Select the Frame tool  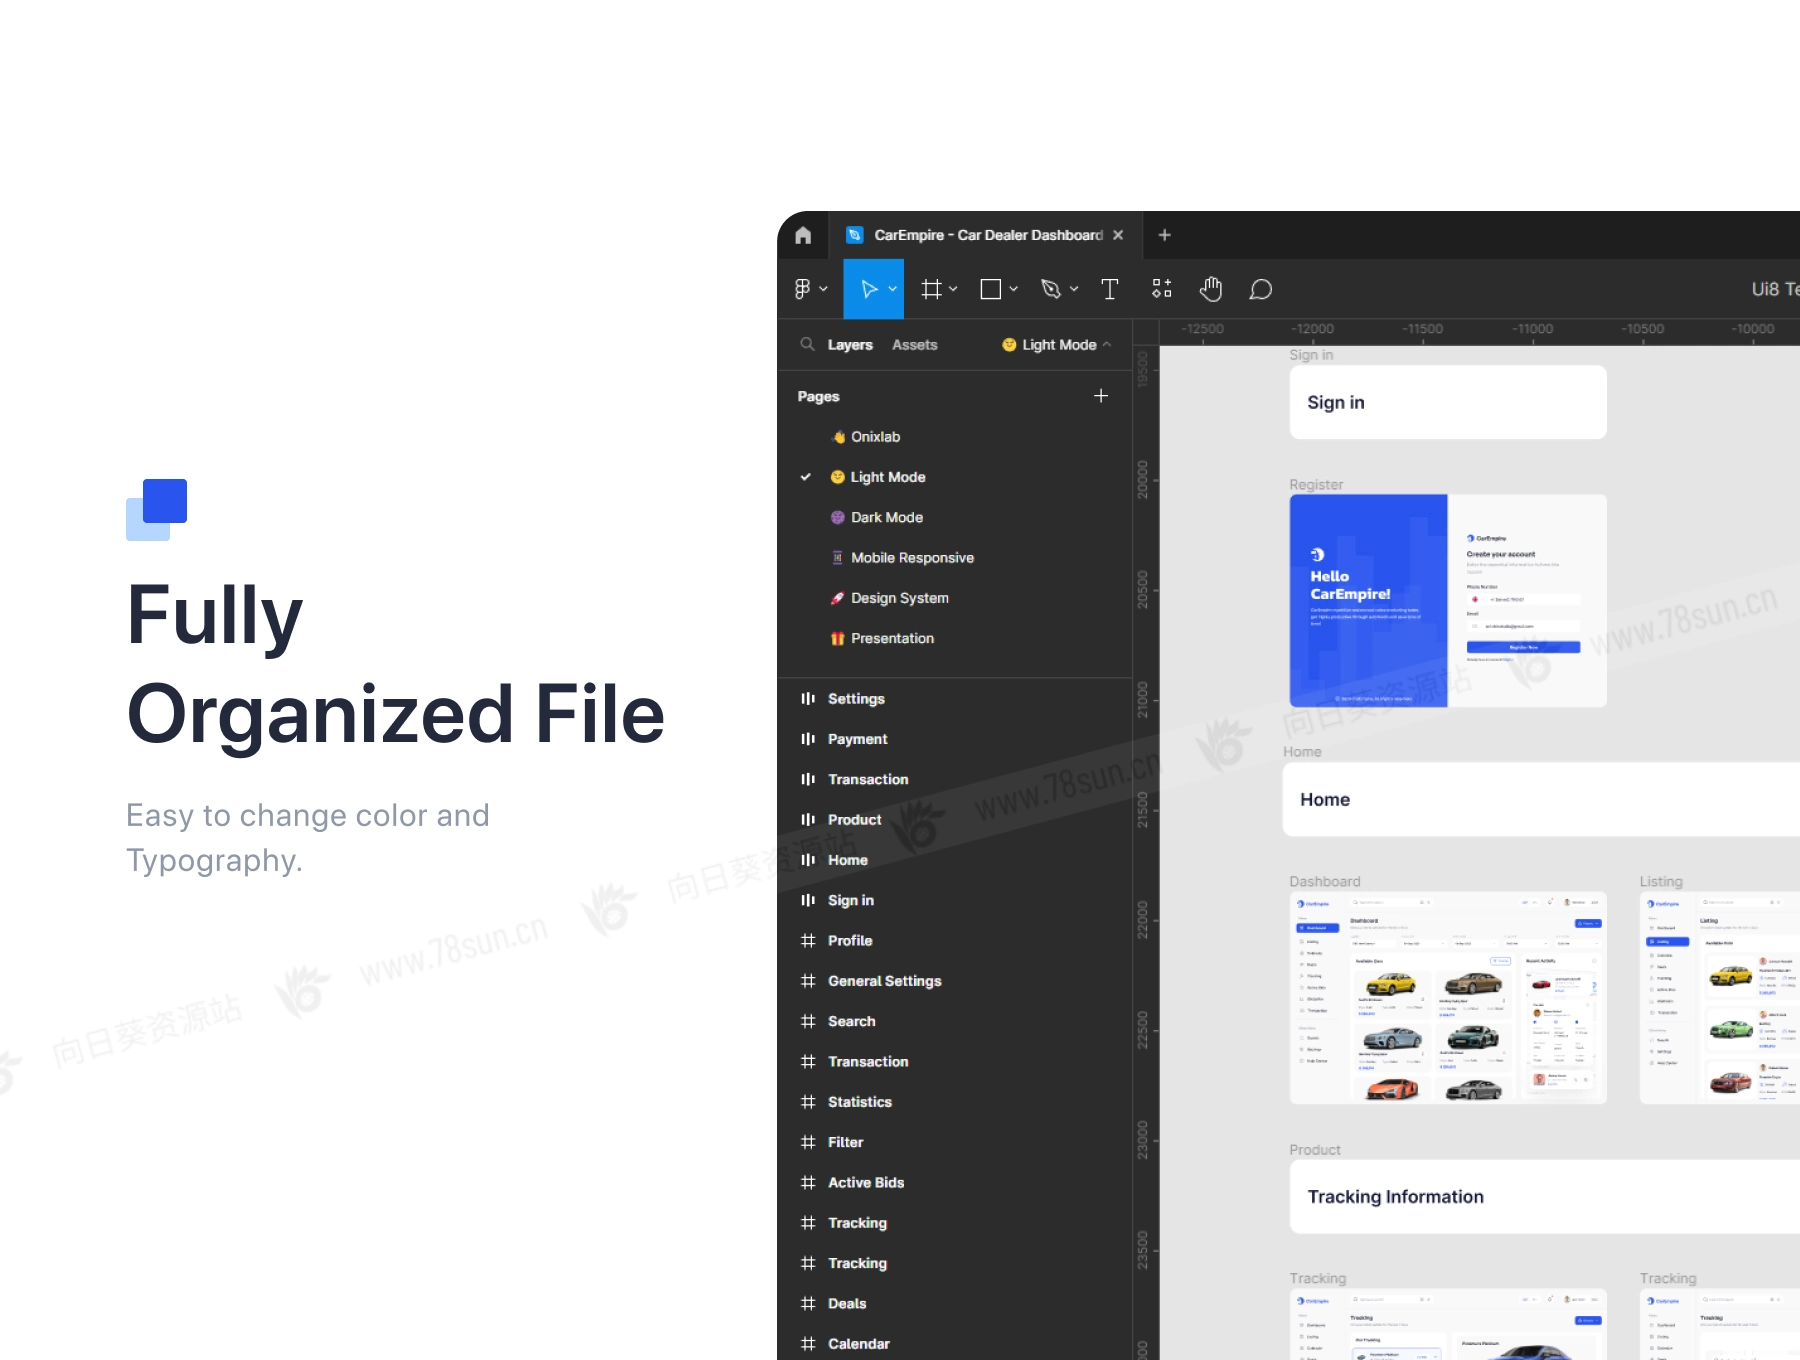click(x=931, y=289)
